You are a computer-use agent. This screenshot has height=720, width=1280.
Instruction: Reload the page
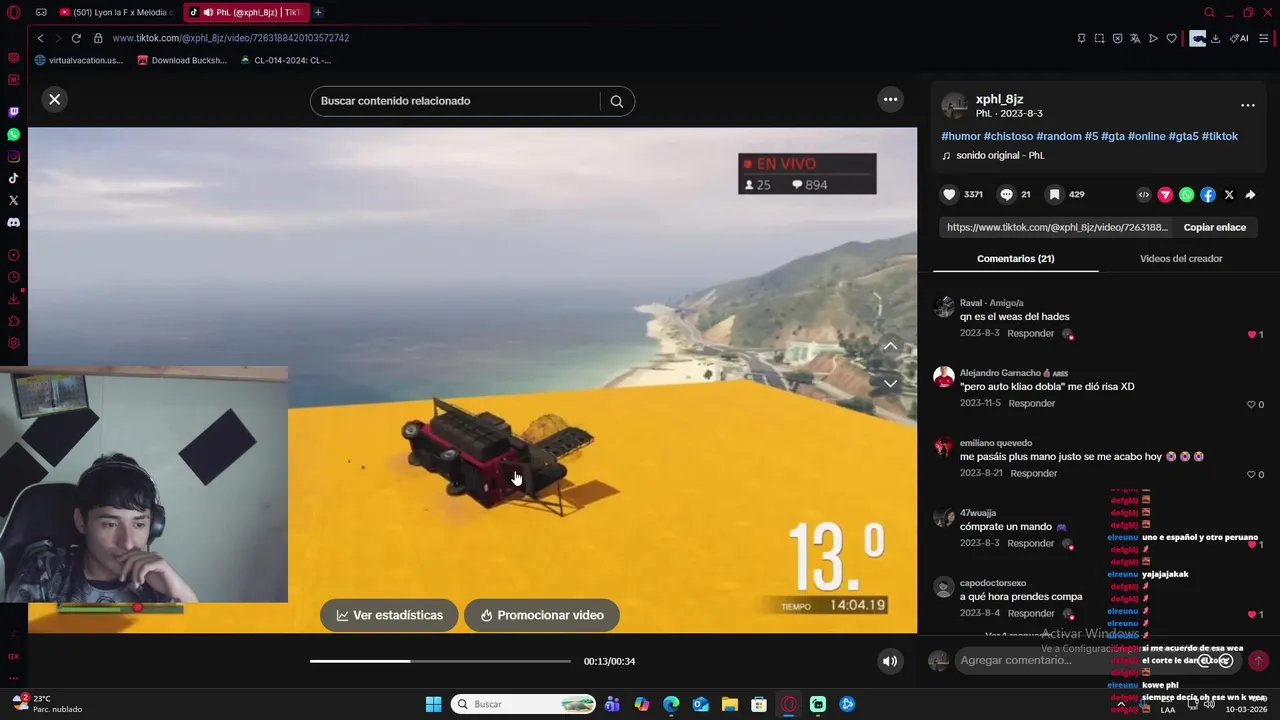click(76, 38)
